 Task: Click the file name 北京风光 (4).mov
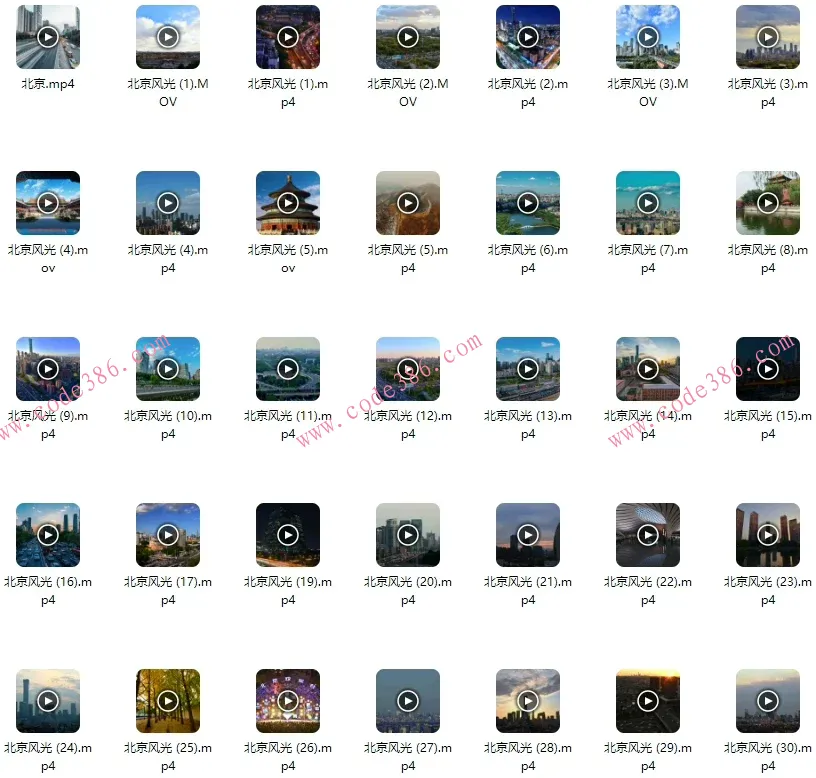pyautogui.click(x=48, y=259)
